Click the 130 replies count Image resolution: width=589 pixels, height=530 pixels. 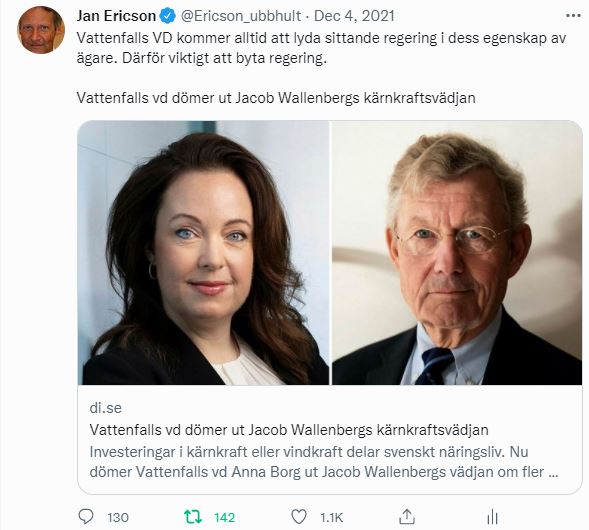pos(118,518)
